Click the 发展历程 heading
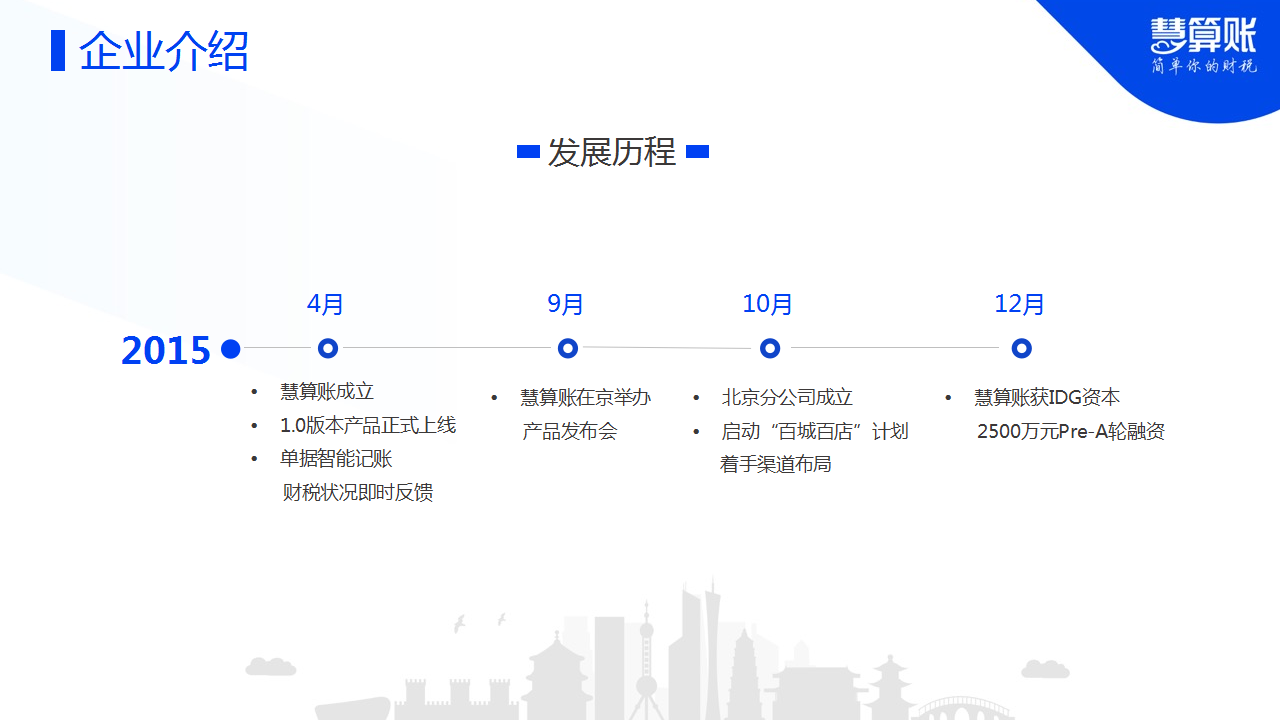Screen dimensions: 1280x720 pyautogui.click(x=612, y=152)
